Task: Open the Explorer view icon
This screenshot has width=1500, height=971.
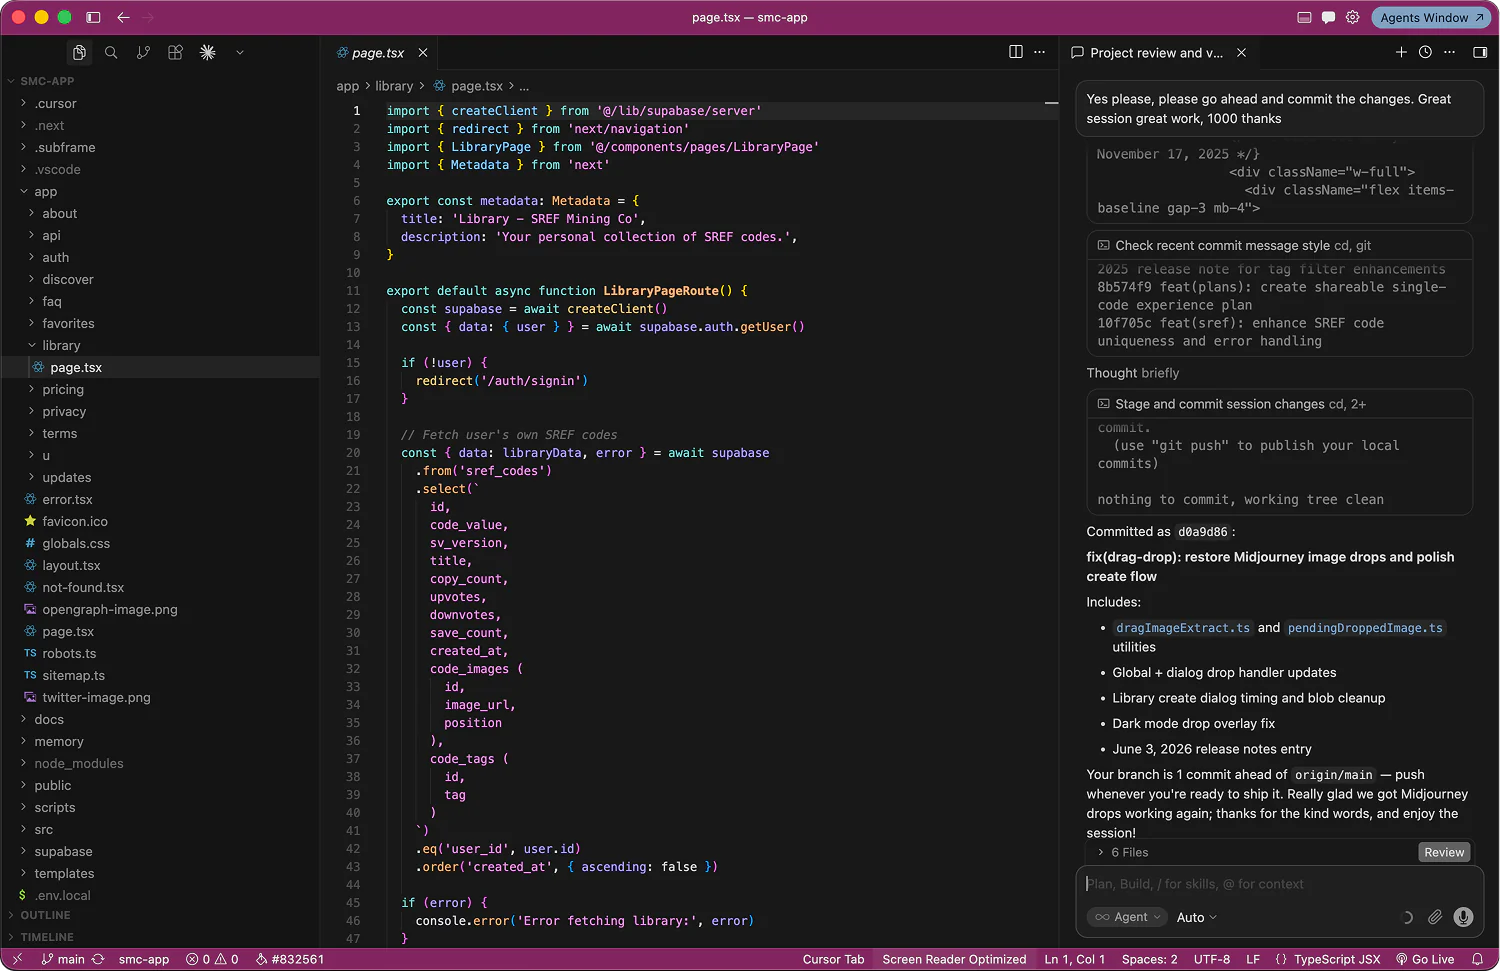Action: [x=79, y=52]
